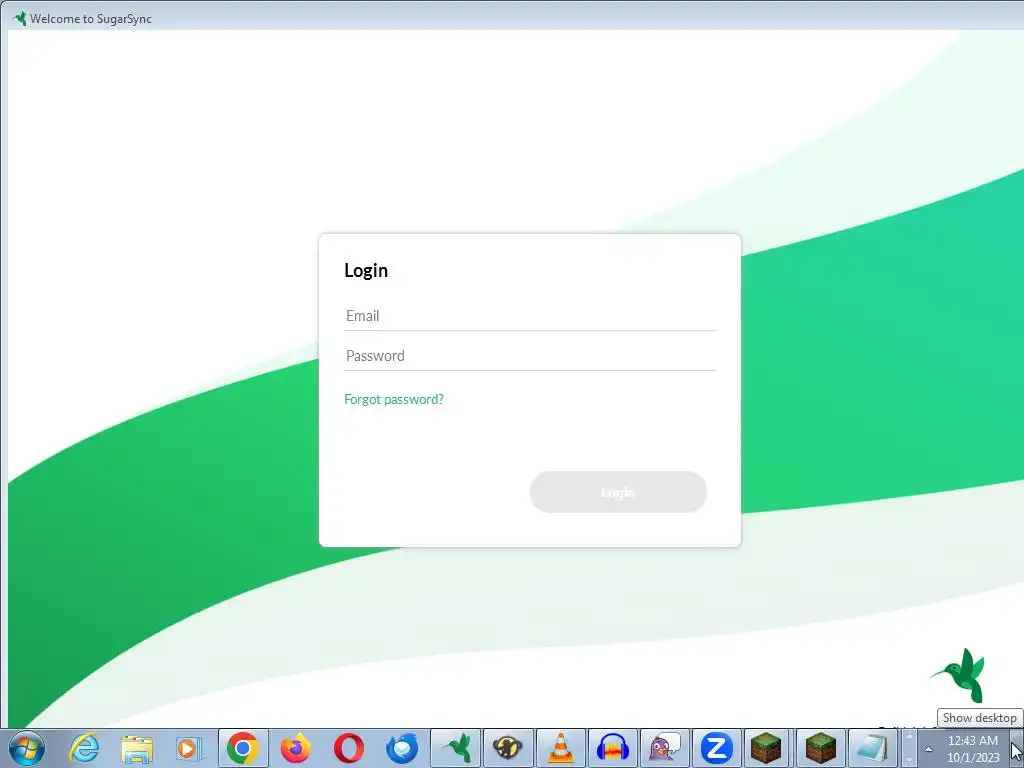Click the Email input field
1024x768 pixels.
point(530,316)
